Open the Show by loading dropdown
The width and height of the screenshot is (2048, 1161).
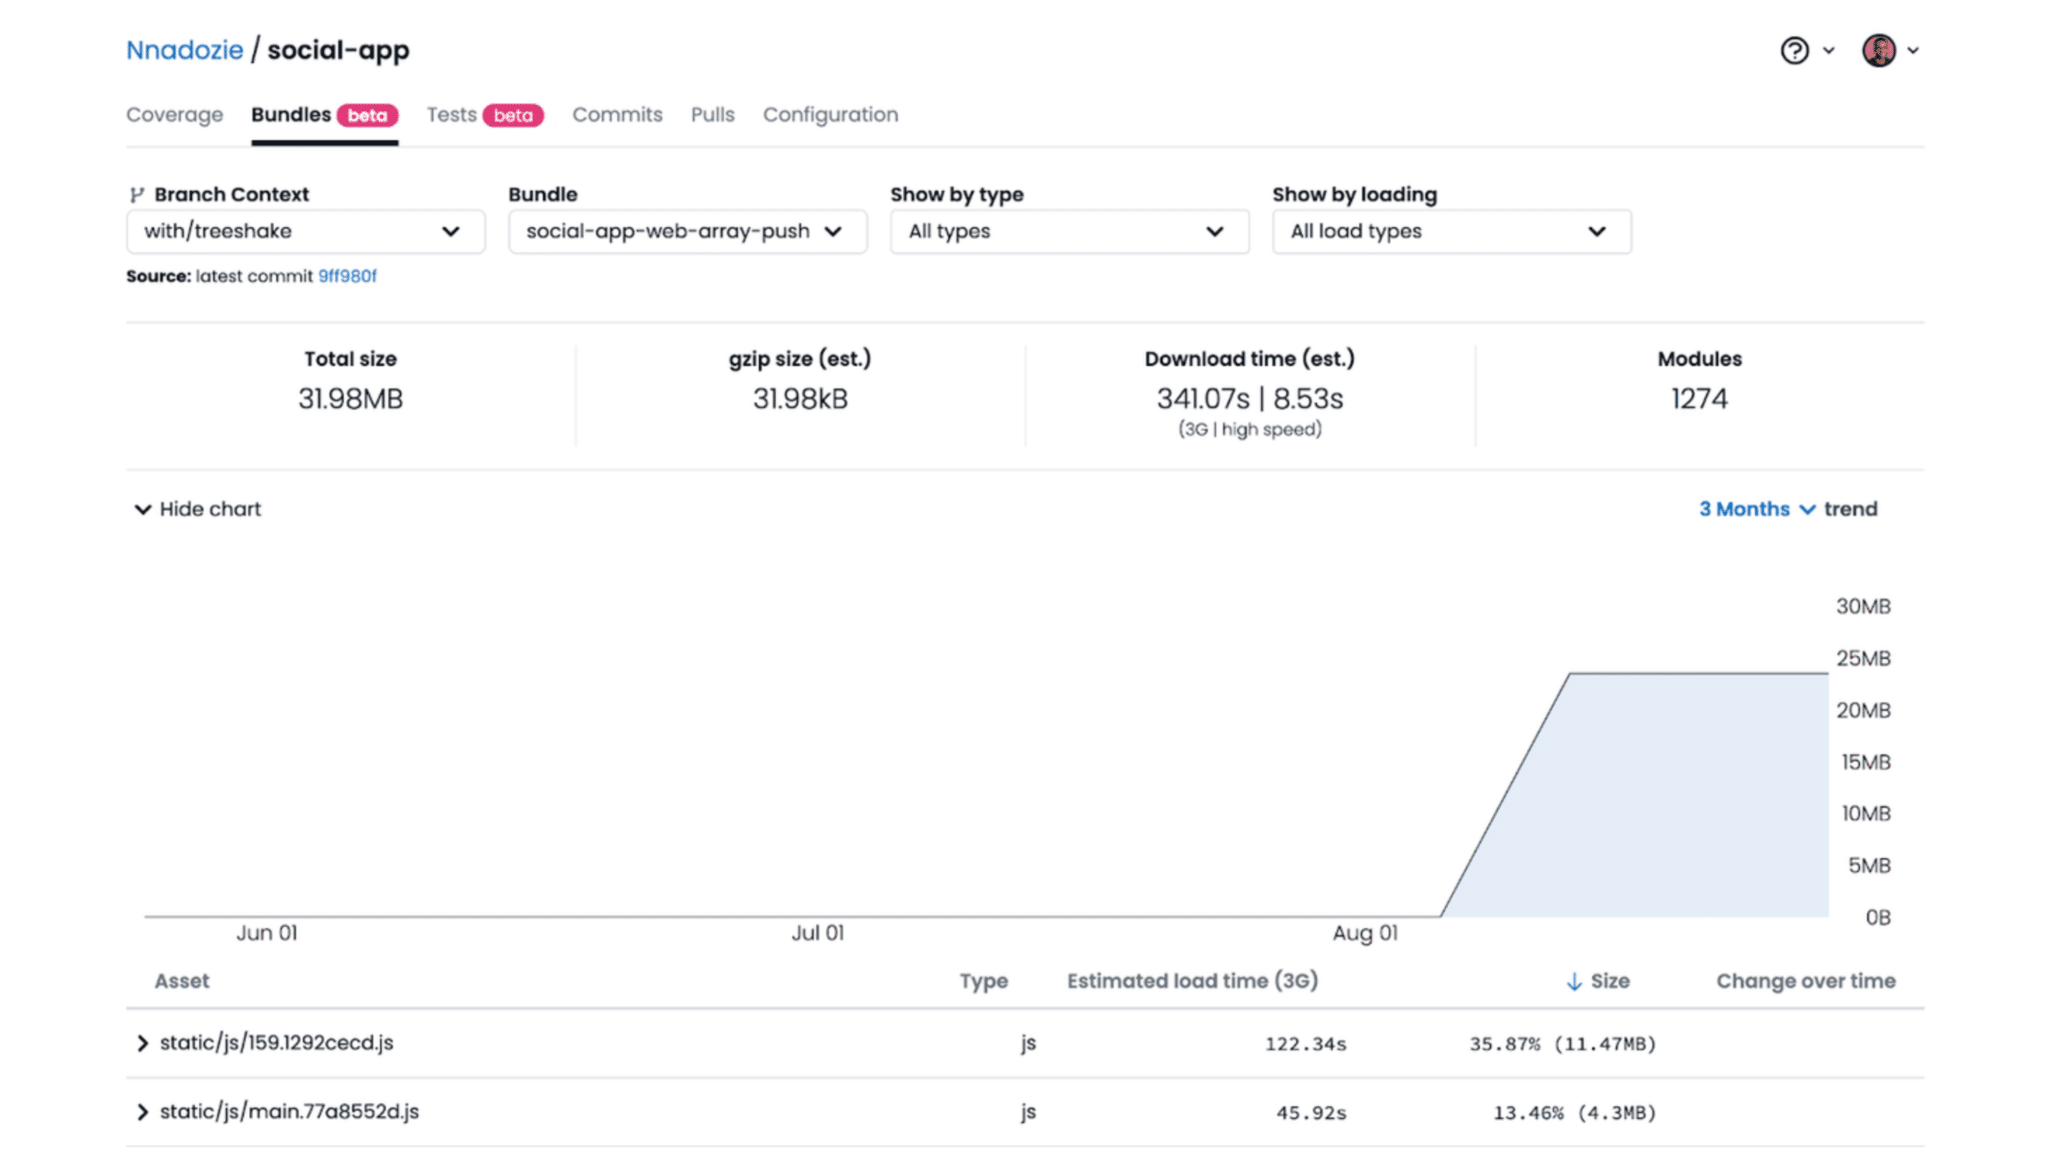tap(1451, 231)
